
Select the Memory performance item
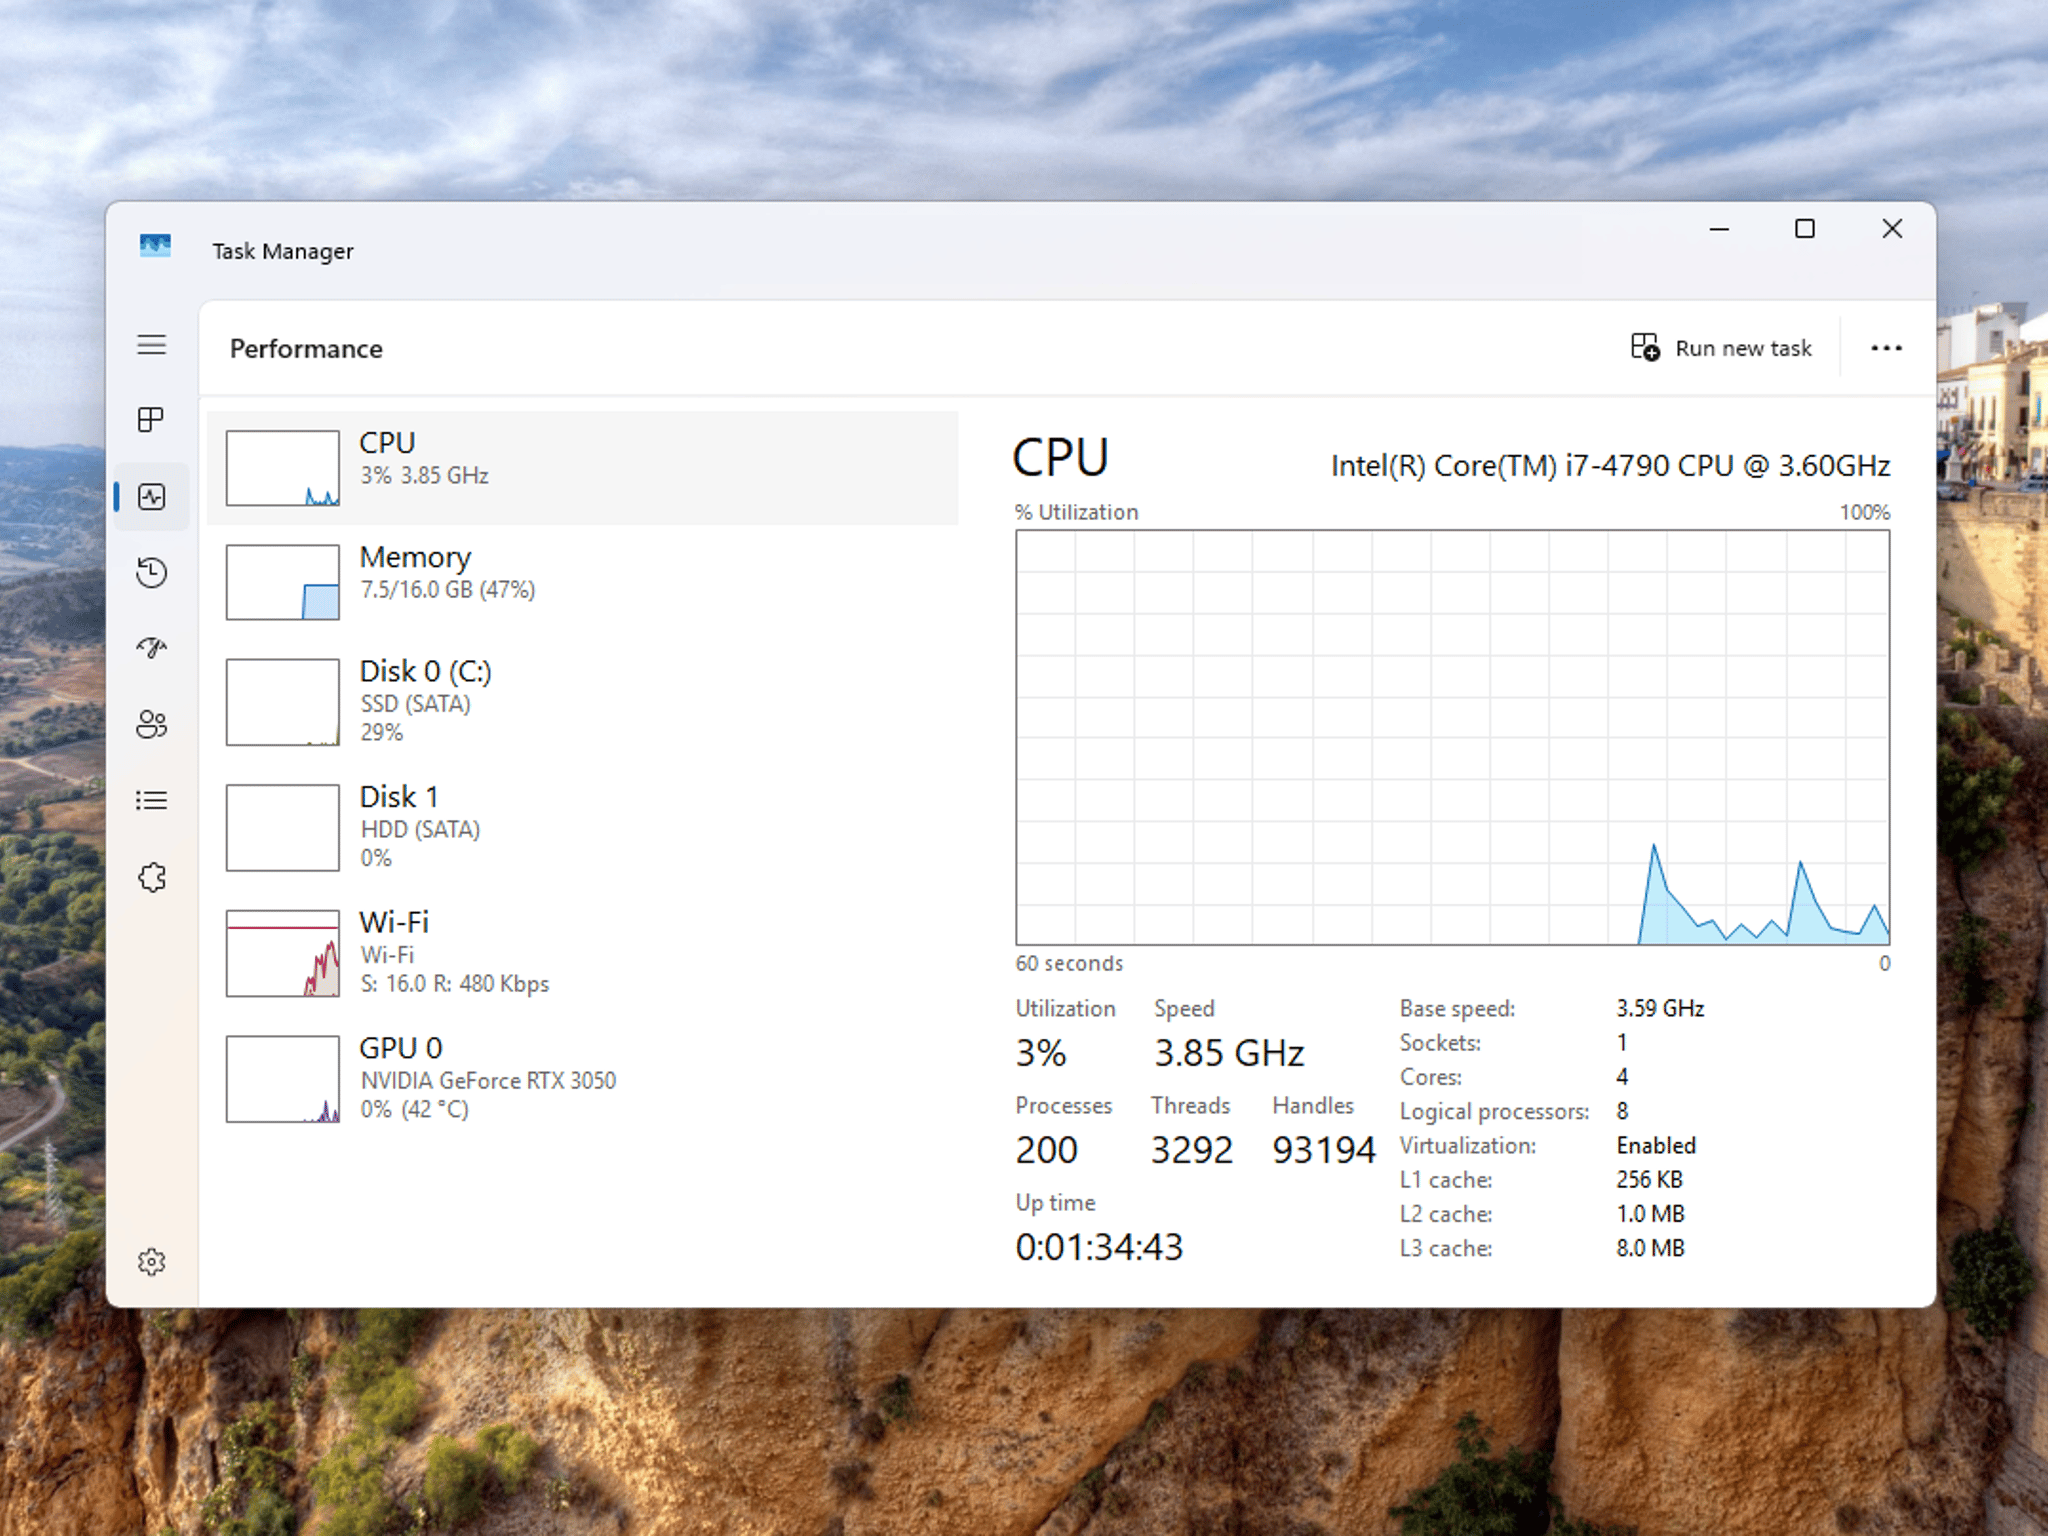pos(582,582)
